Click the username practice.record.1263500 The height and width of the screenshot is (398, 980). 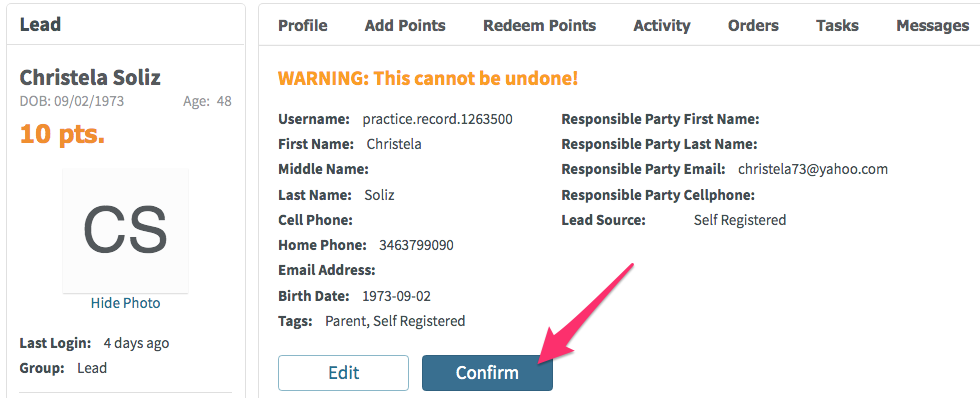pyautogui.click(x=438, y=119)
